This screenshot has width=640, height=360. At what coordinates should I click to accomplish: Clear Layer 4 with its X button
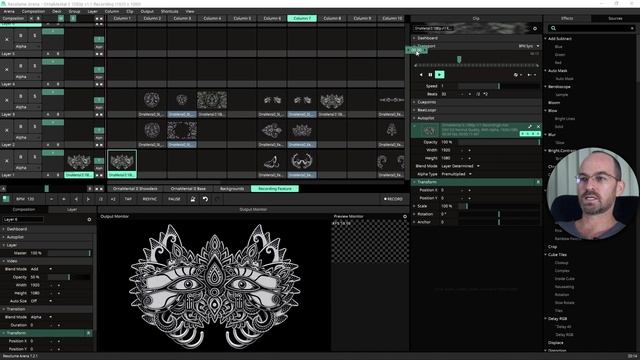[7, 70]
